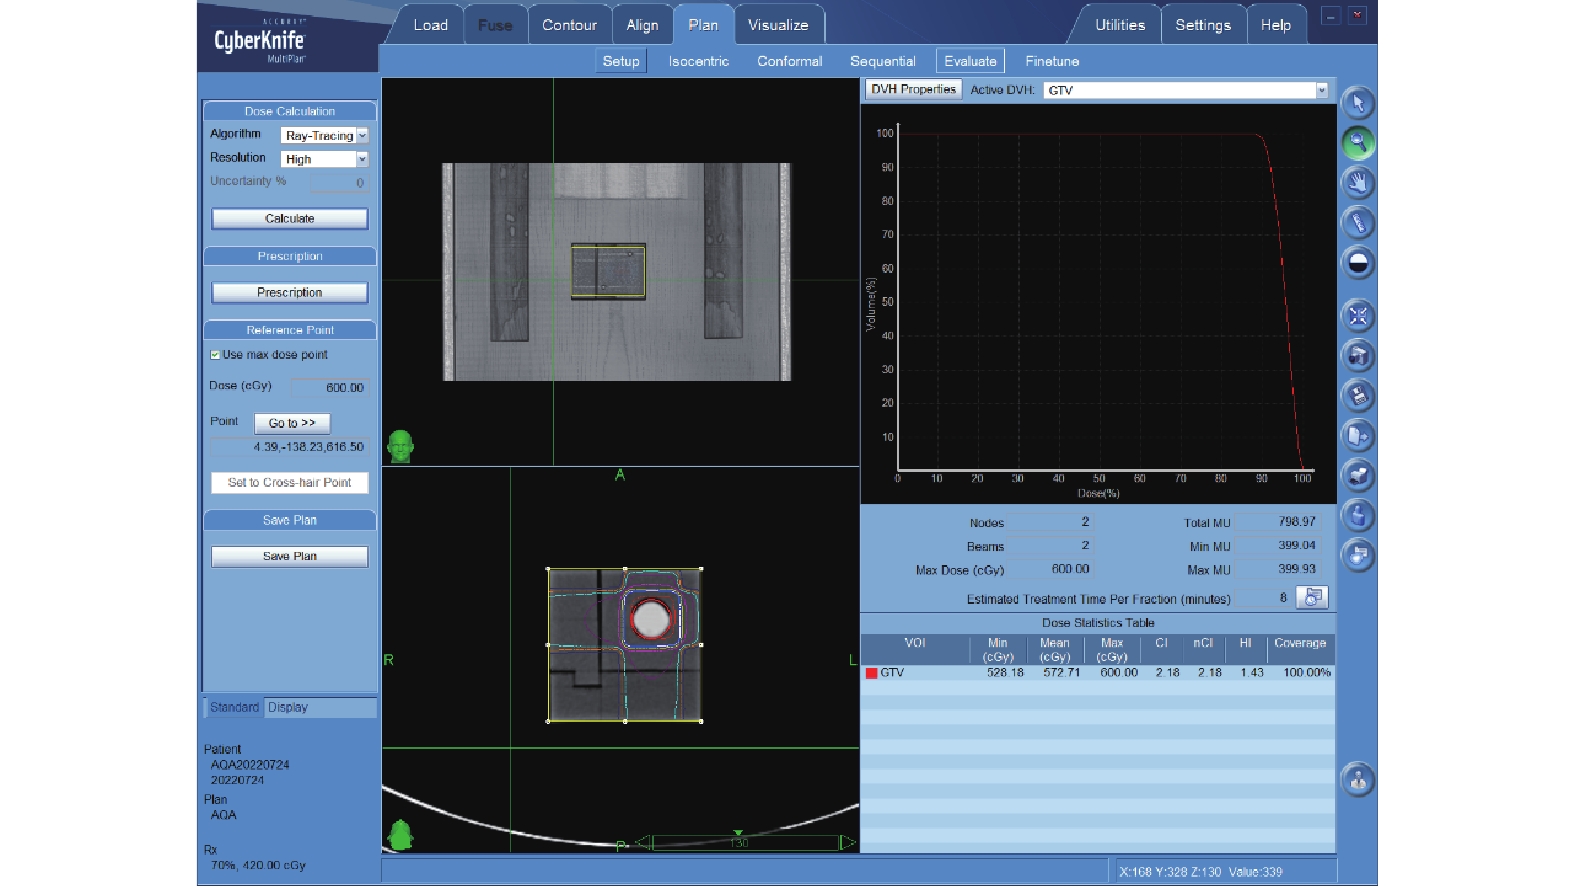
Task: Click the Save Plan button
Action: click(289, 557)
